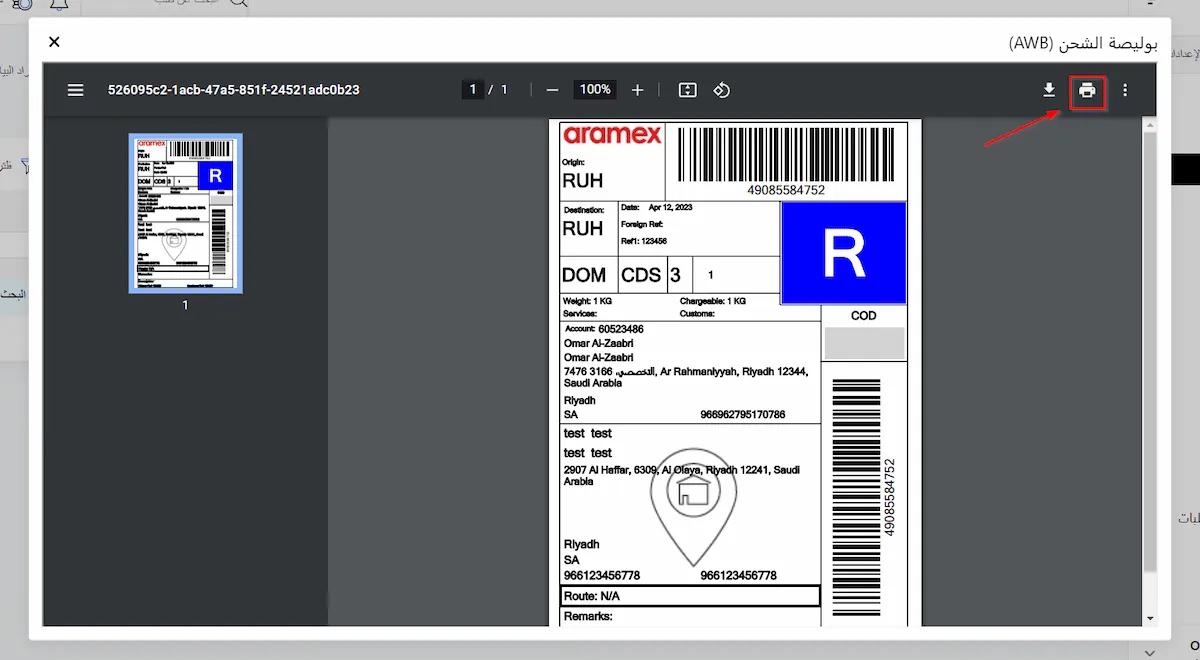
Task: Click the Weight: 1 KG text
Action: tap(587, 301)
